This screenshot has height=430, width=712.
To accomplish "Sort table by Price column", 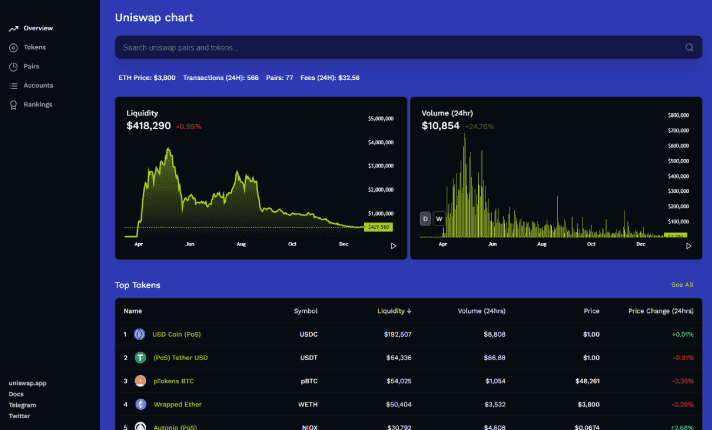I will tap(591, 311).
